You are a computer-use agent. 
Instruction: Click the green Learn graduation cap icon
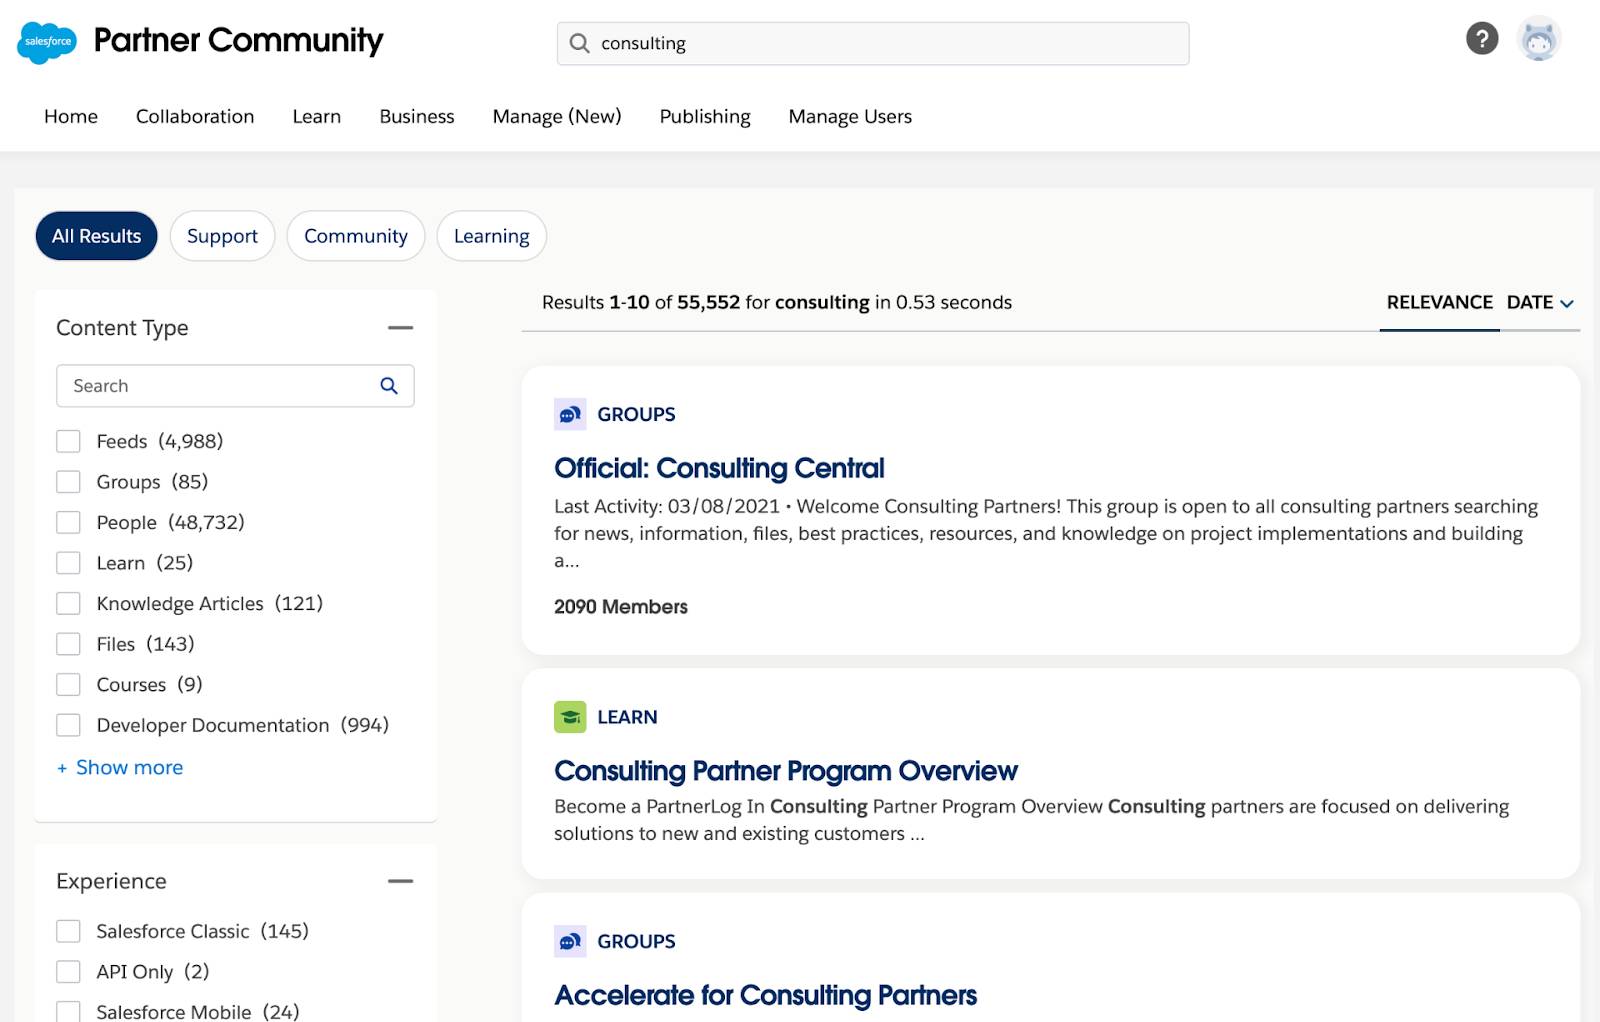tap(570, 717)
